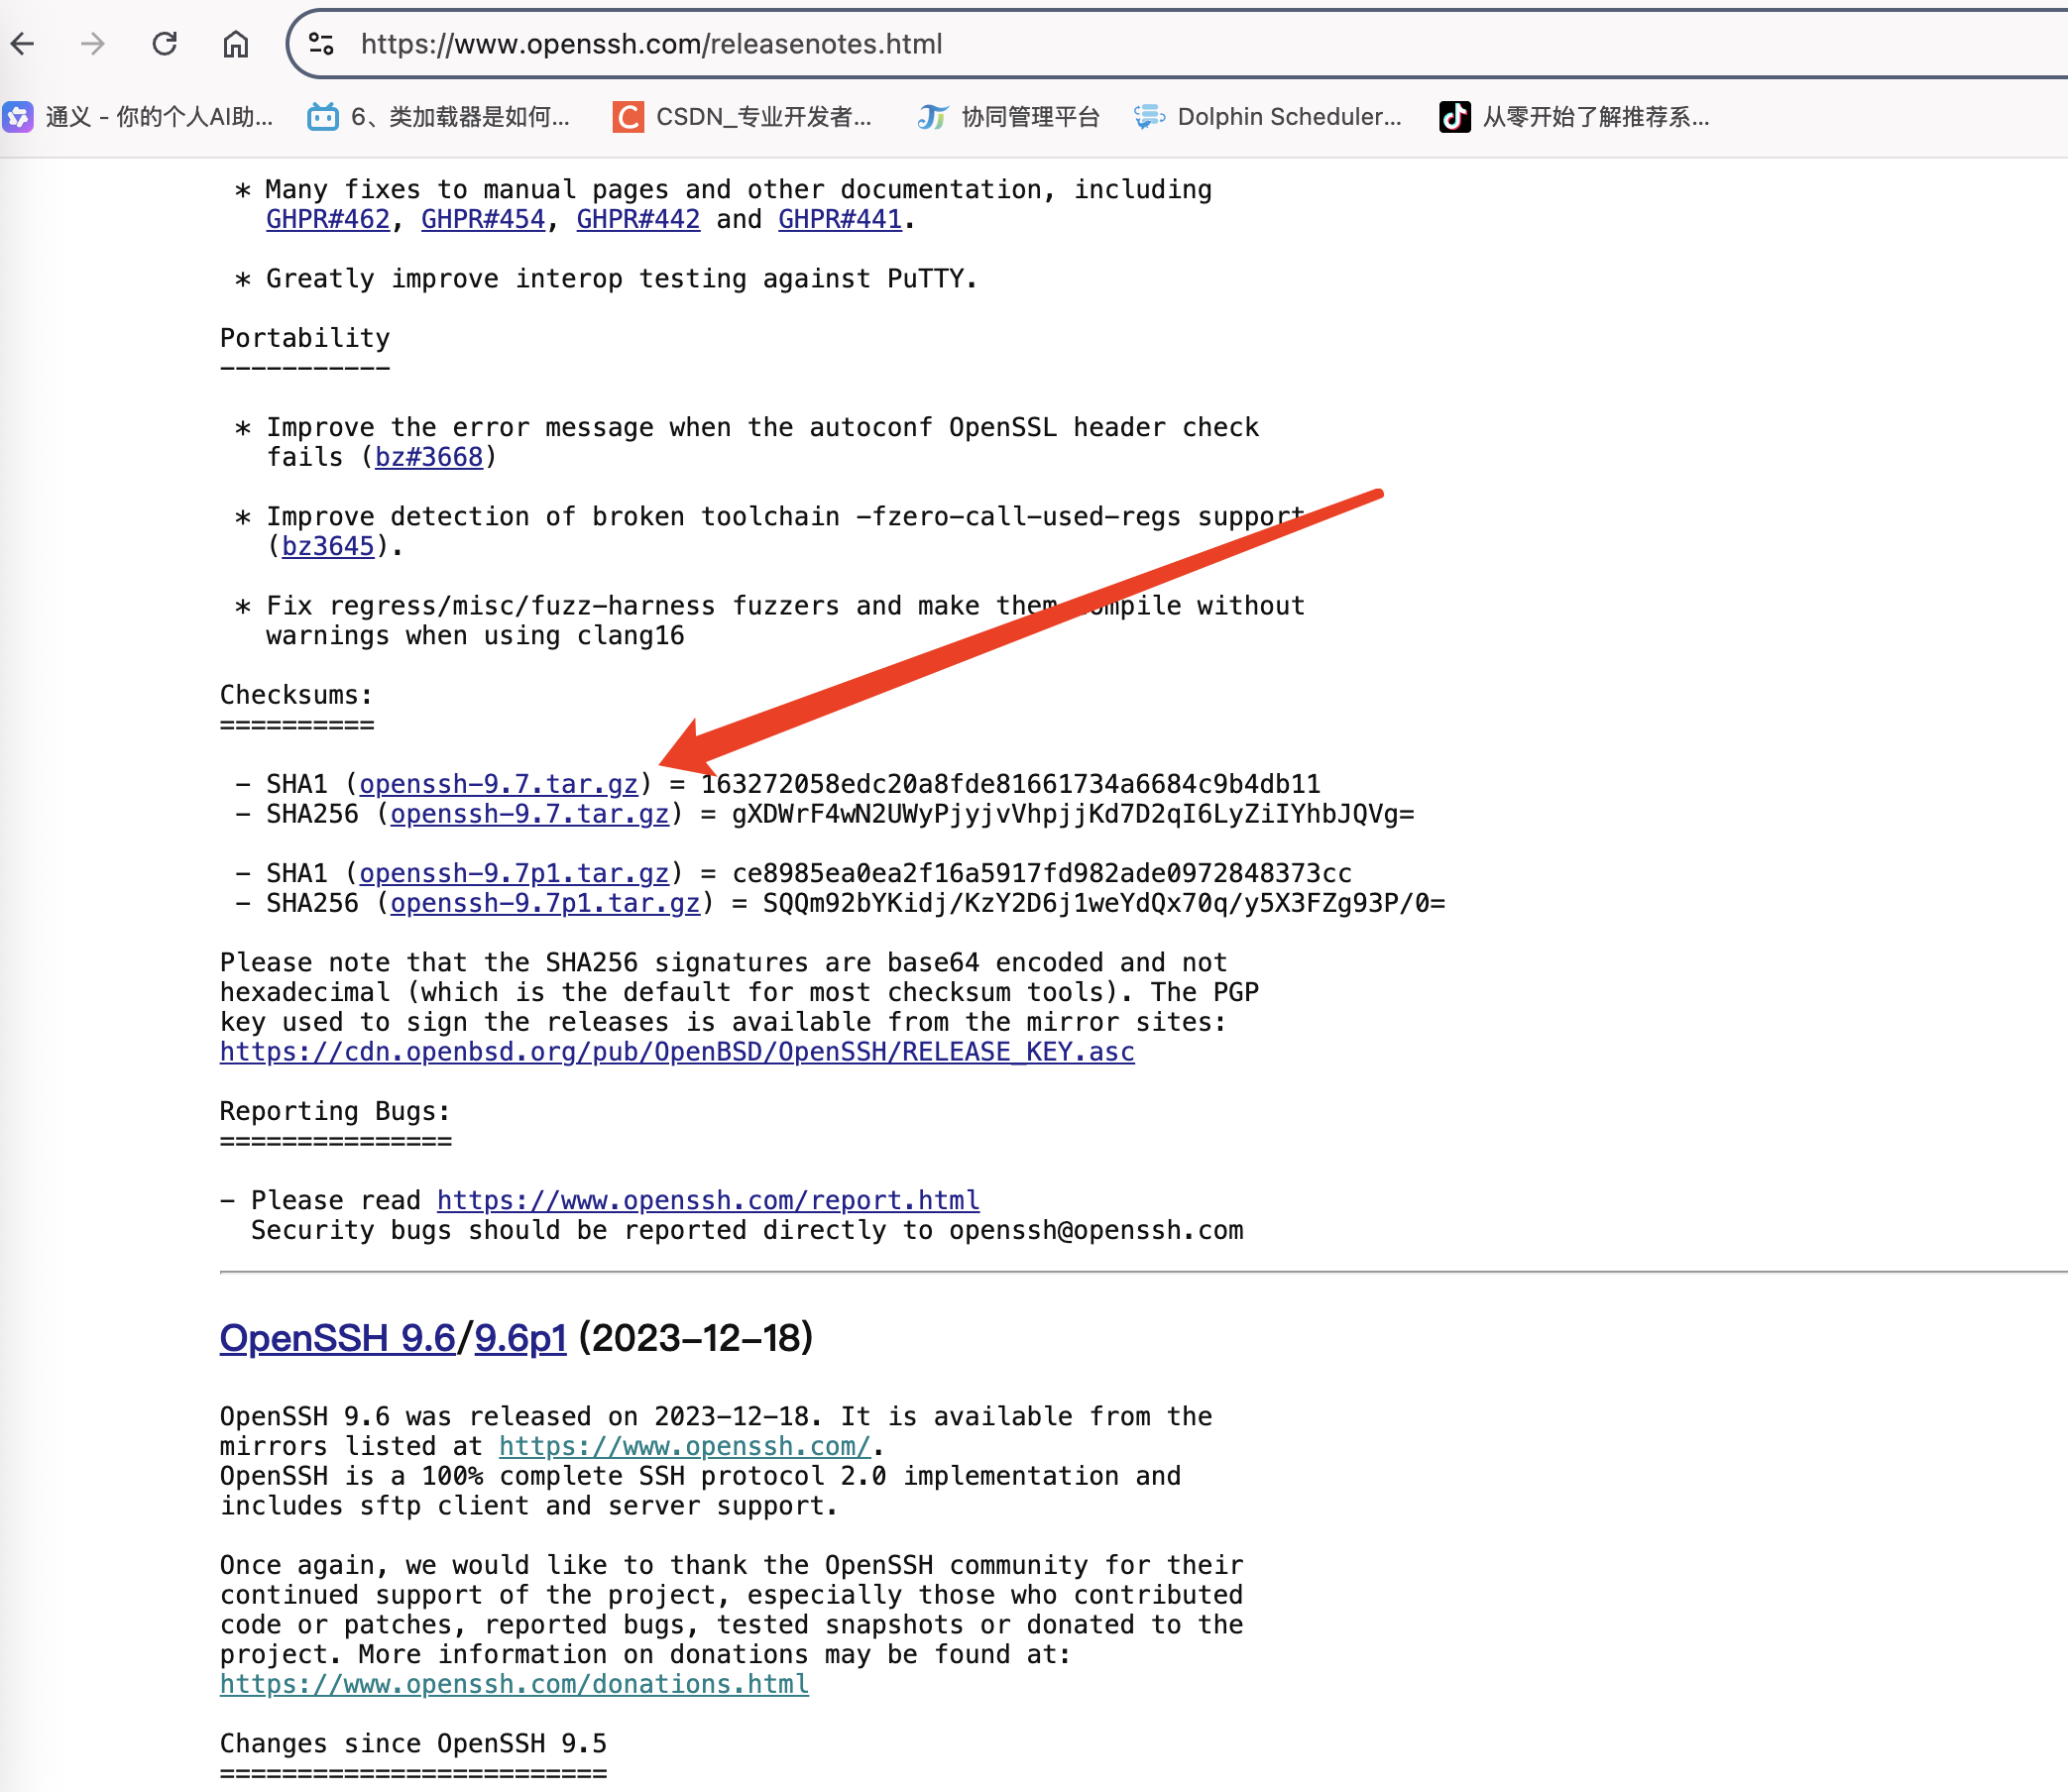Download openssh-9.7p1.tar.gz from SHA256 line
This screenshot has height=1792, width=2068.
(x=545, y=903)
